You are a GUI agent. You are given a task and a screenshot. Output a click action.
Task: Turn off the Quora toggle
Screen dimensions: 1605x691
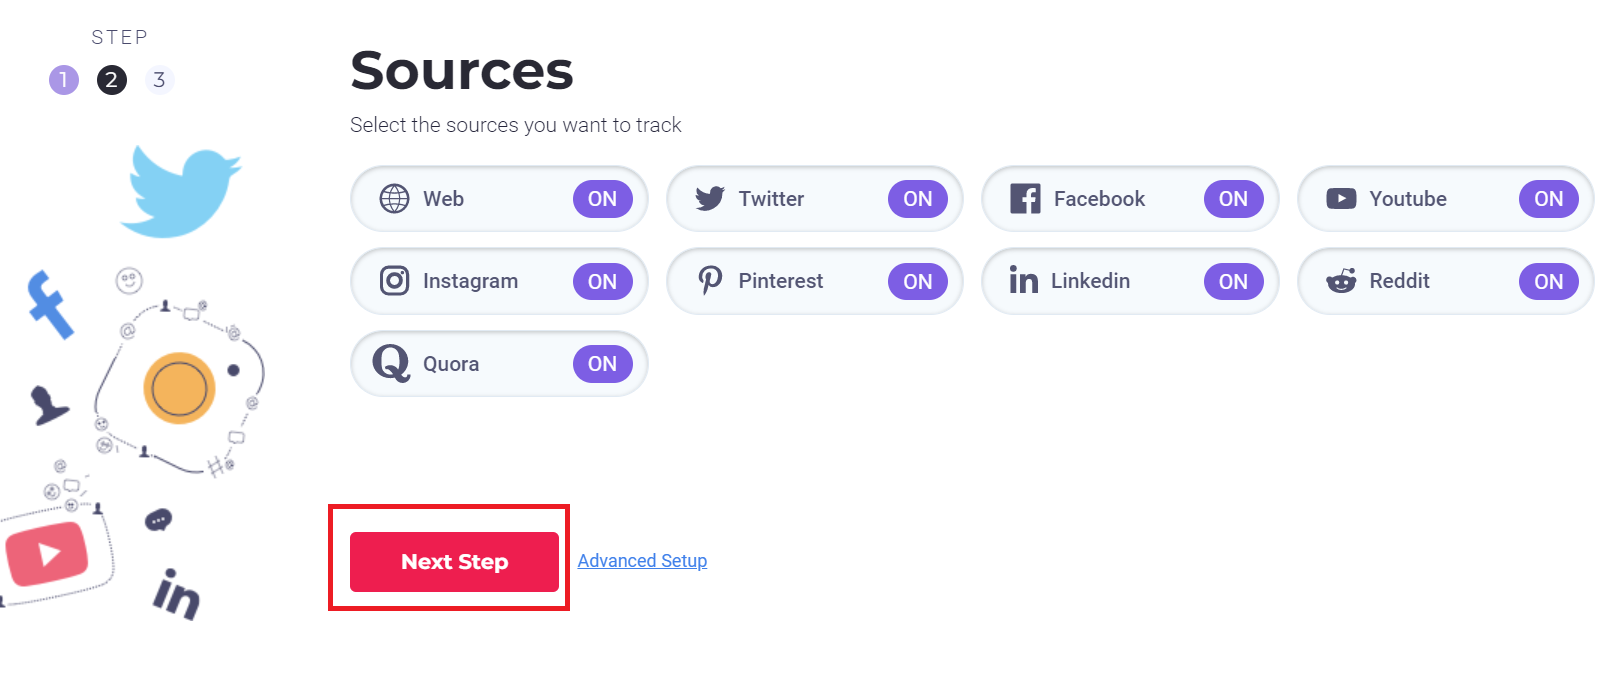click(602, 364)
